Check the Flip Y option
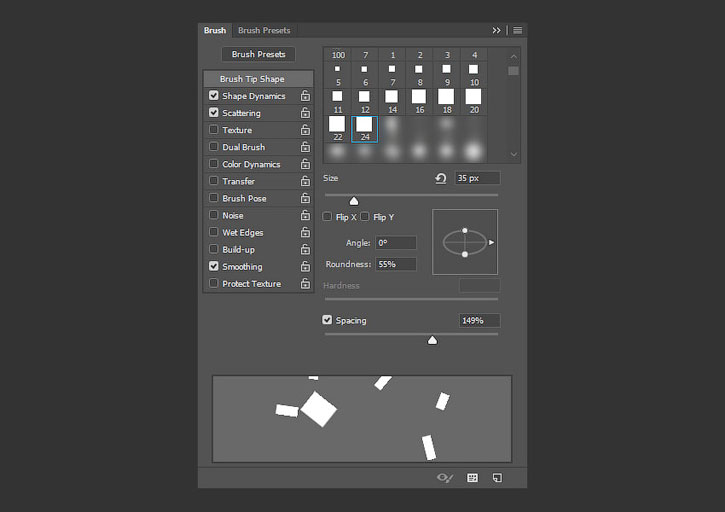 [x=365, y=216]
